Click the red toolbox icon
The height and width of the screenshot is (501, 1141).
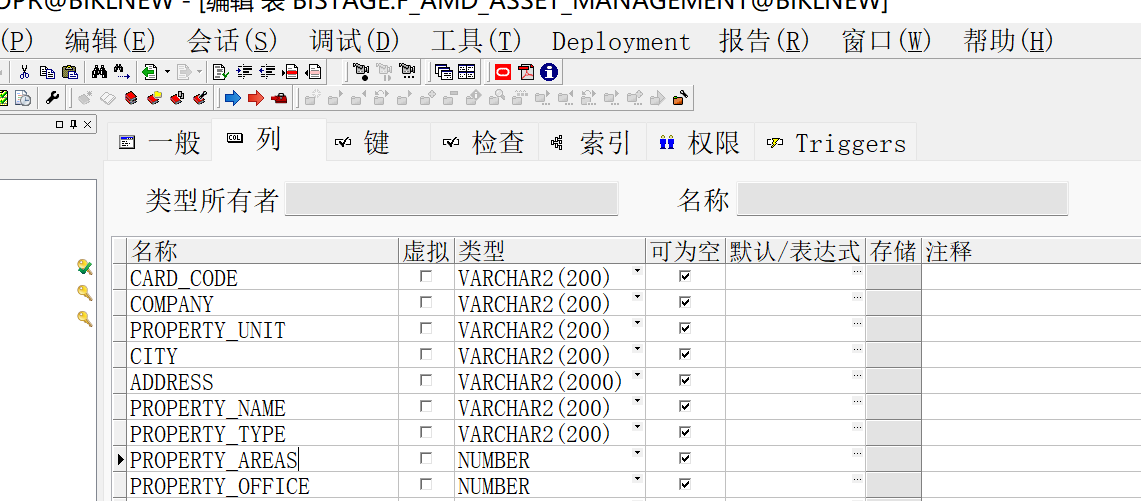(279, 98)
